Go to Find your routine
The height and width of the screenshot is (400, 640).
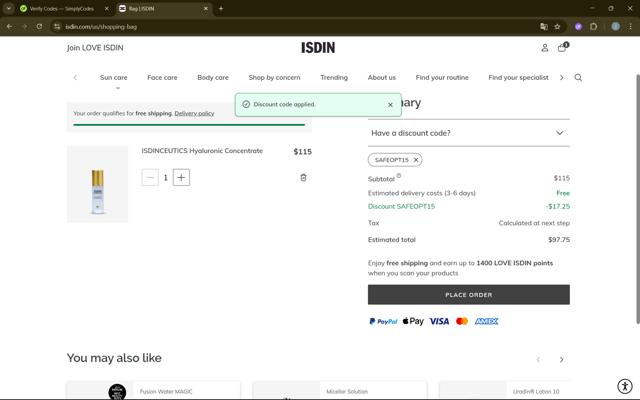pyautogui.click(x=442, y=78)
